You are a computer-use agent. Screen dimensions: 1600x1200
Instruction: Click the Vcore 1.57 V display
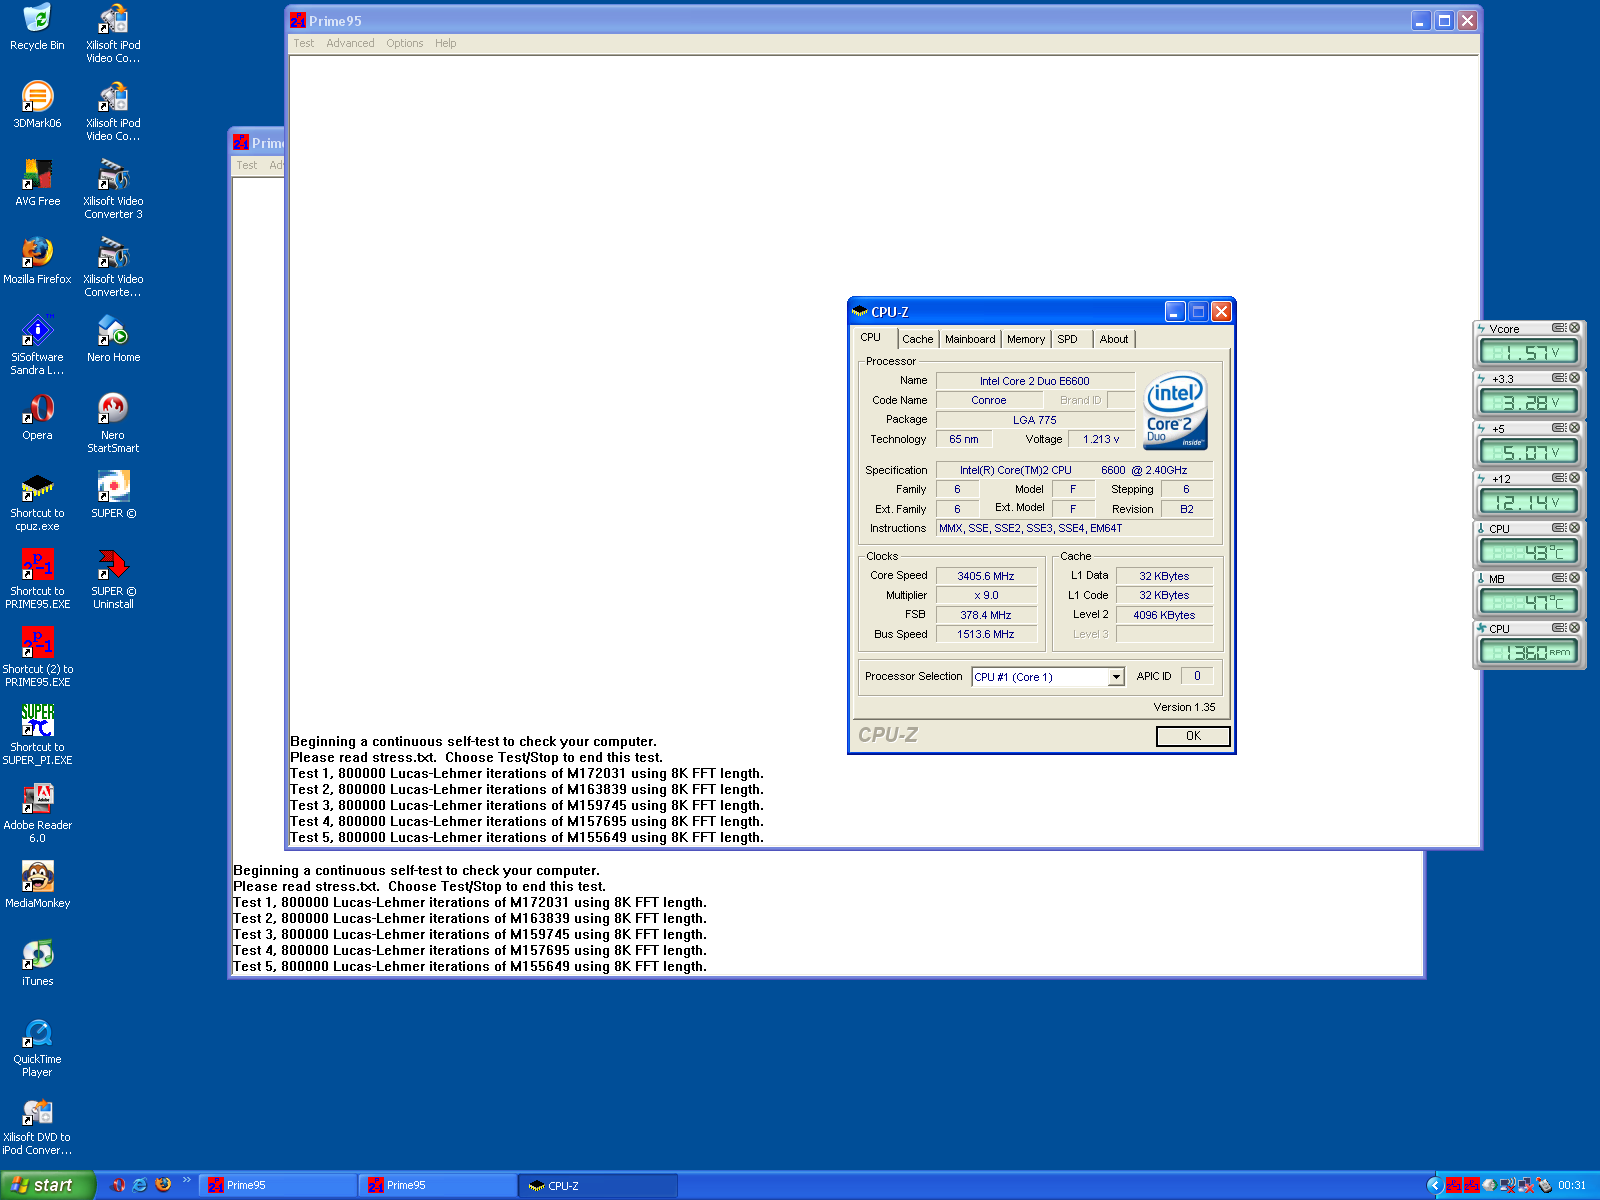coord(1529,352)
